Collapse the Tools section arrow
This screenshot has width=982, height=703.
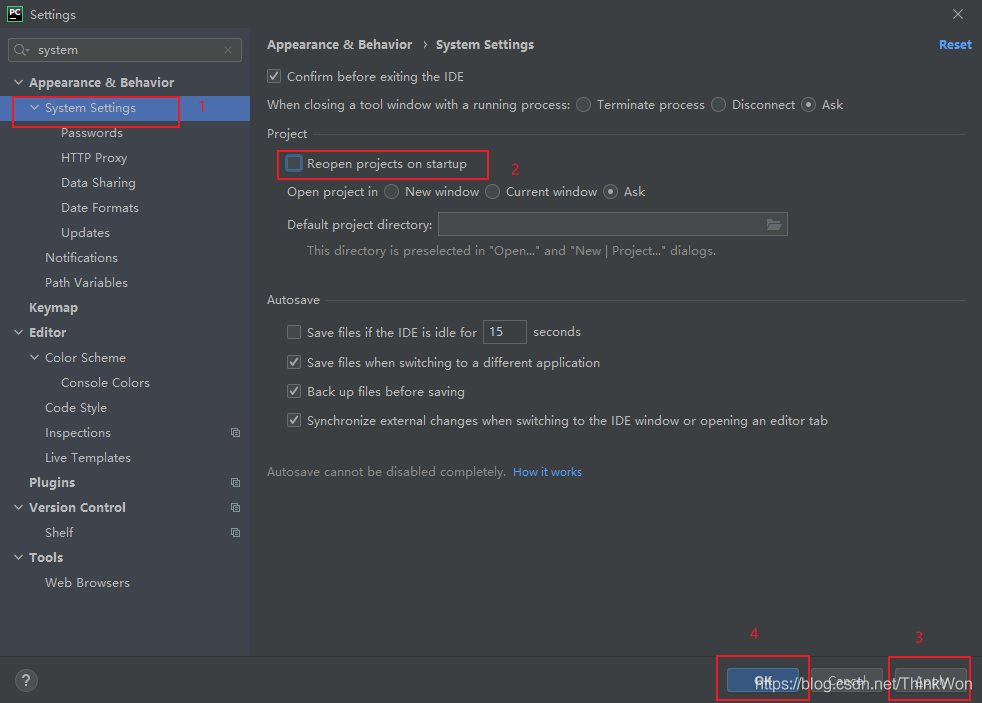(18, 558)
